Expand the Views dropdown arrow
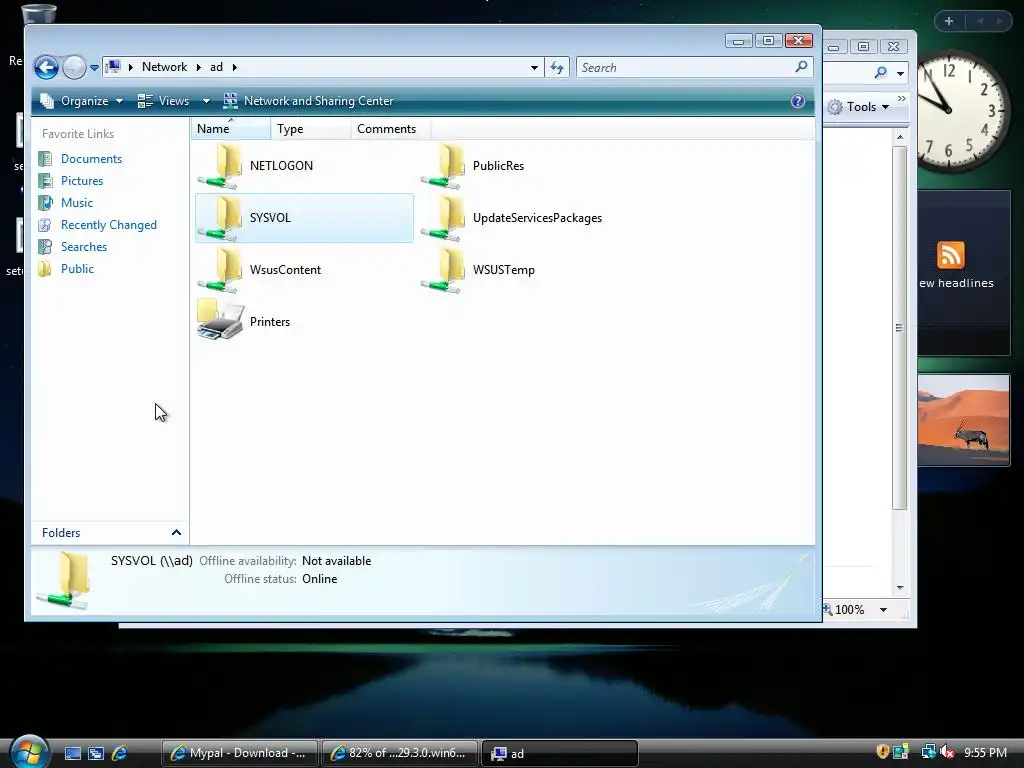1024x768 pixels. click(x=206, y=101)
